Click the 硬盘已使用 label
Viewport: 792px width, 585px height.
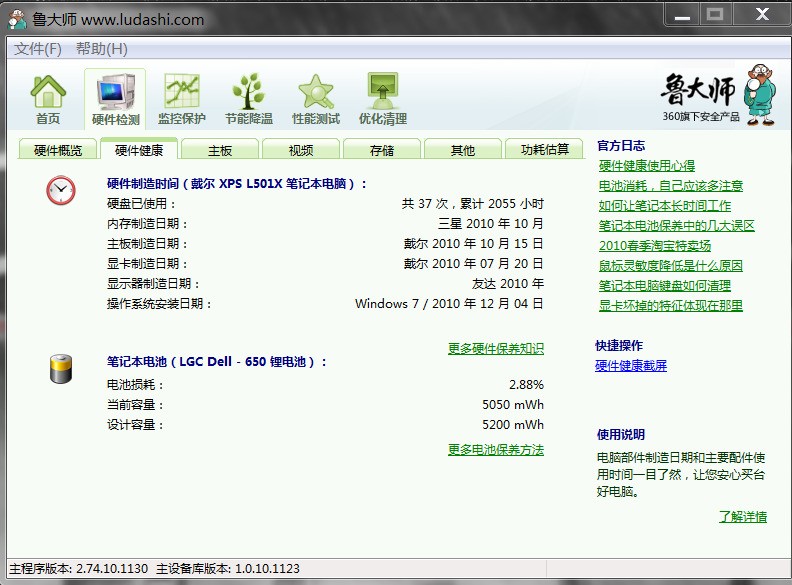point(141,204)
